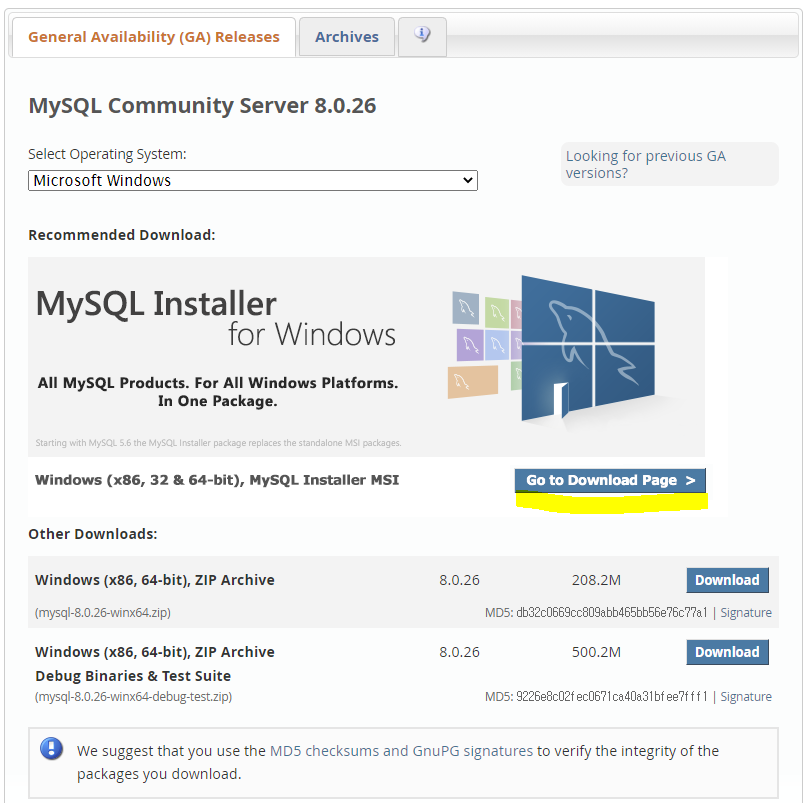Click the Go to Download Page button

tap(610, 480)
